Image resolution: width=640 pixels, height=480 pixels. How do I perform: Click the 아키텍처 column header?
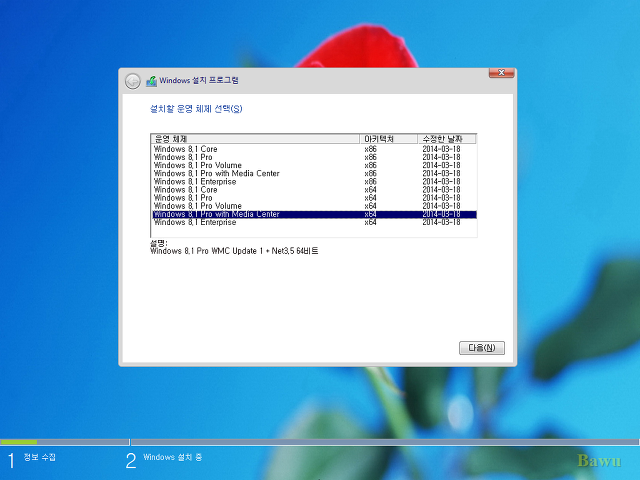pyautogui.click(x=389, y=139)
